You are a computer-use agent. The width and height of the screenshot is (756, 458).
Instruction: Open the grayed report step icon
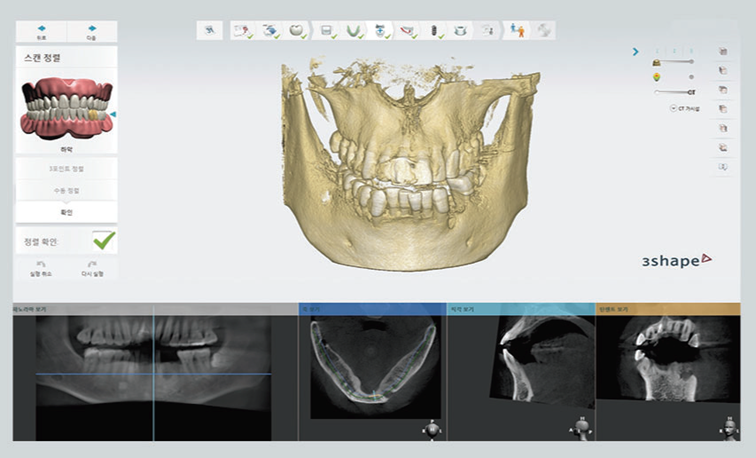pyautogui.click(x=487, y=31)
